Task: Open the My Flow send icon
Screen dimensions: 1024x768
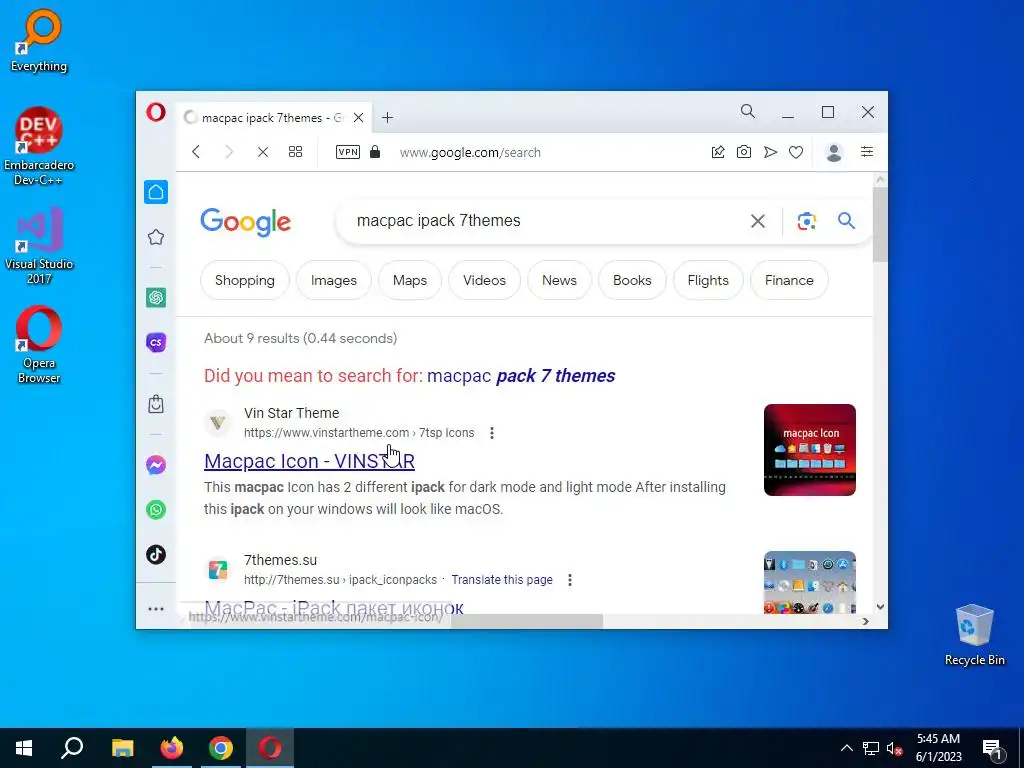Action: [771, 152]
